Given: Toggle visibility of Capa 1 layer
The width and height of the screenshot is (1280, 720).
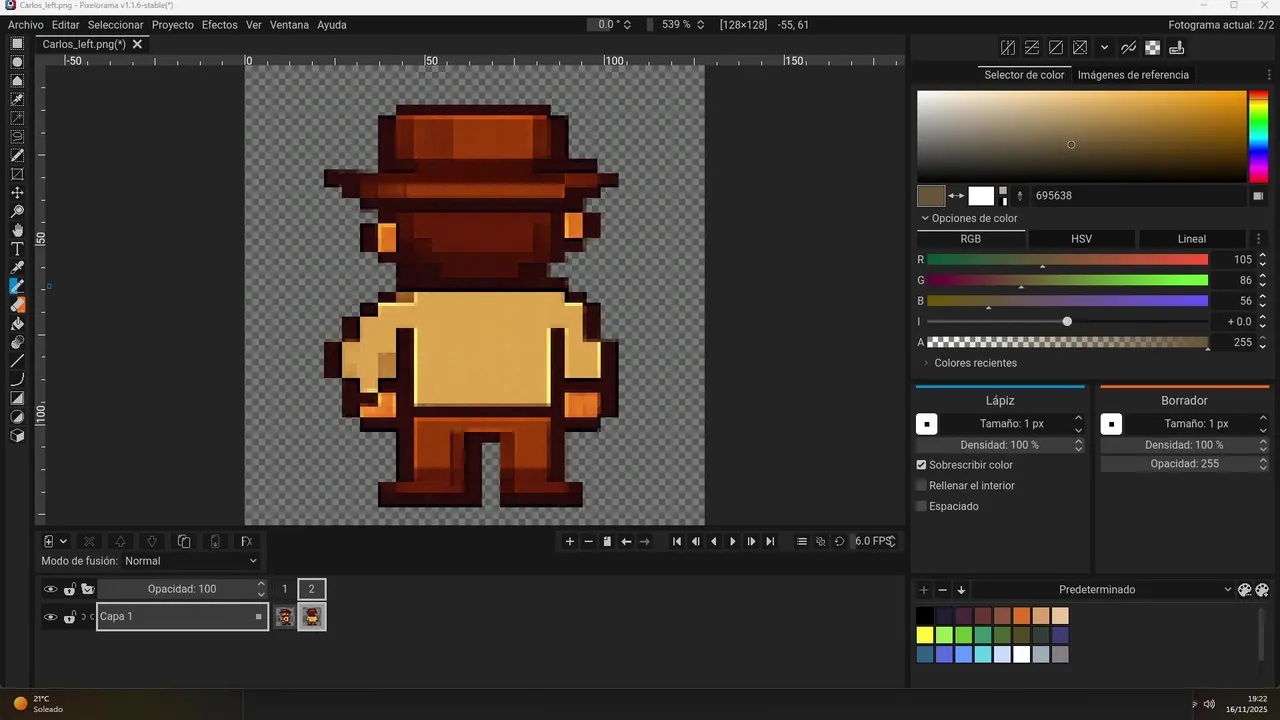Looking at the screenshot, I should coord(50,617).
